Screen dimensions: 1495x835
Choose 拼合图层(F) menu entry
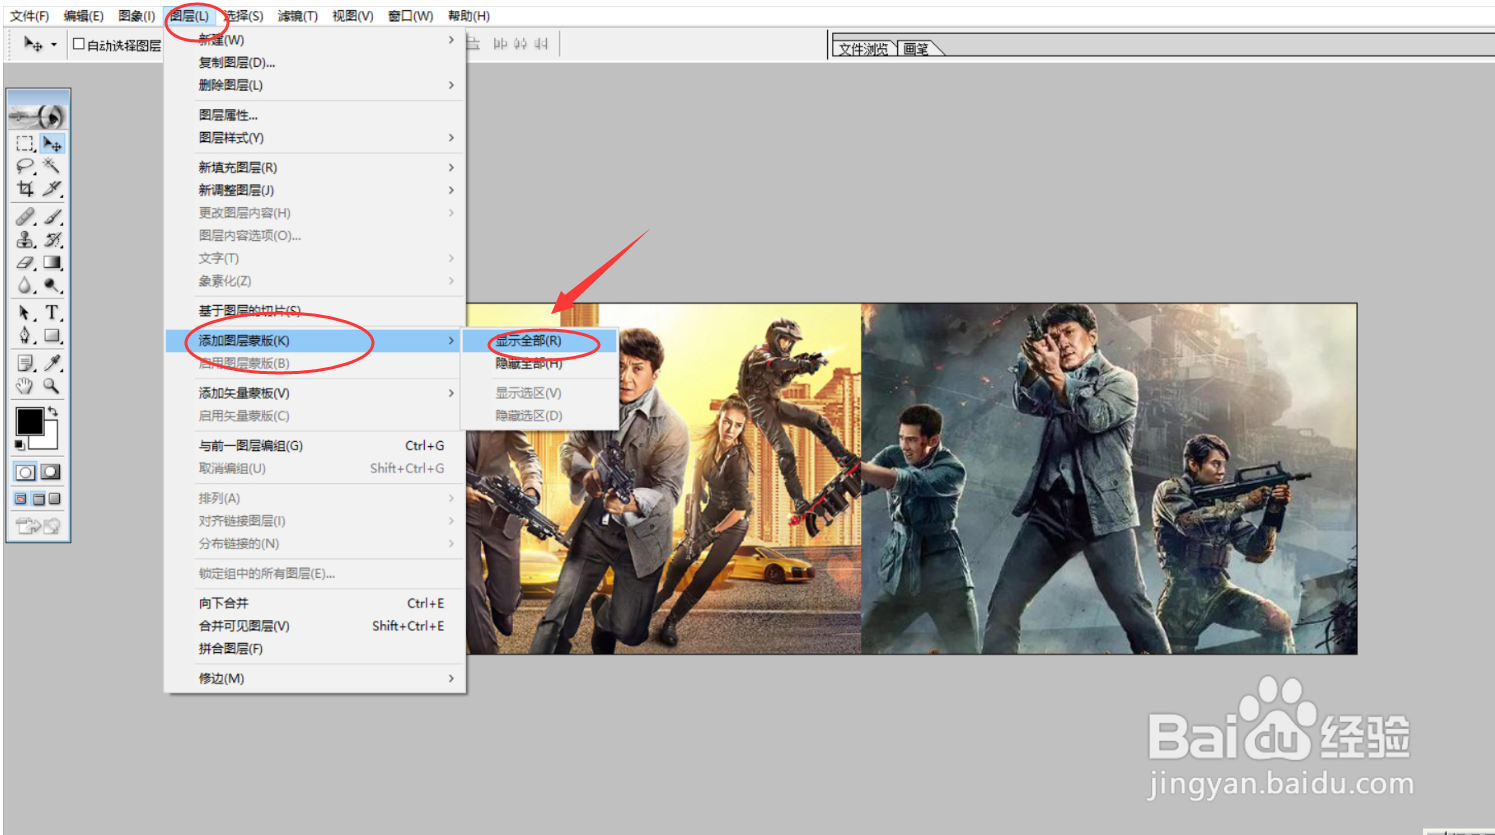coord(315,649)
